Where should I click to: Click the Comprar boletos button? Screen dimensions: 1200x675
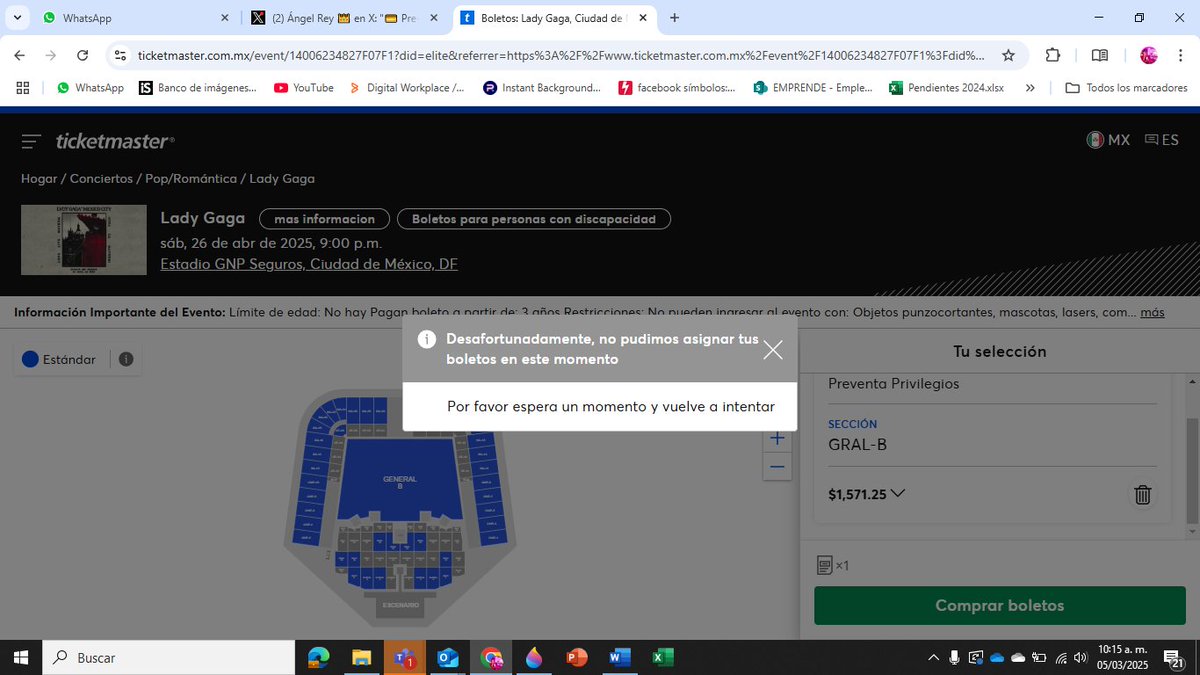(x=999, y=605)
